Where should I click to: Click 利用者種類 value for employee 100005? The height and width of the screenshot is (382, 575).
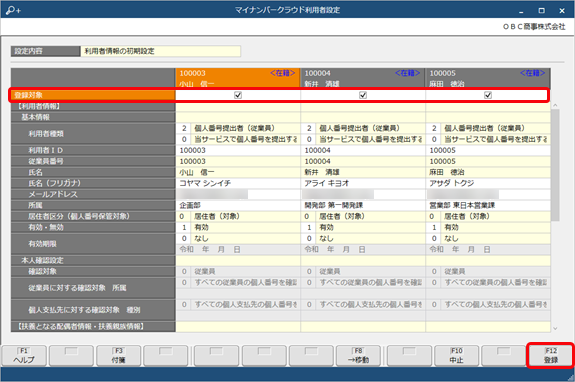pyautogui.click(x=488, y=128)
